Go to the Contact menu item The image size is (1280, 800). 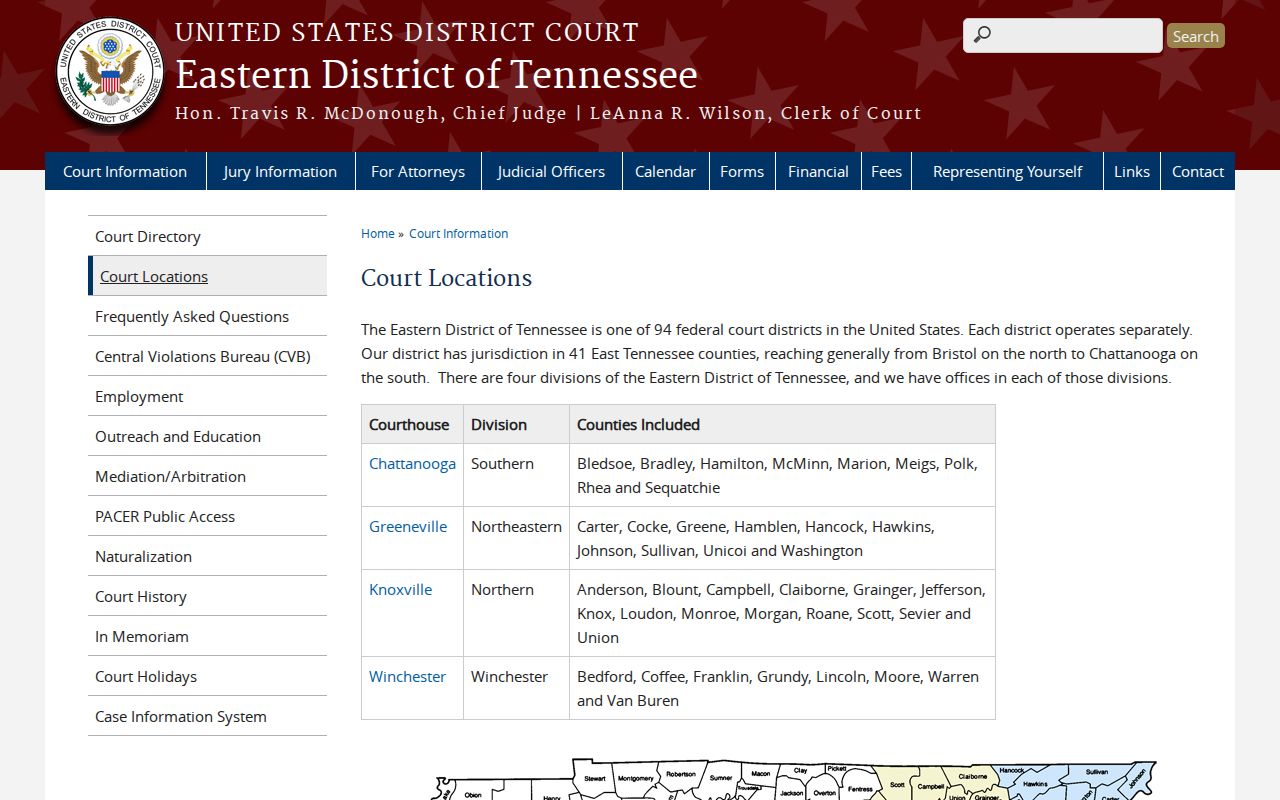[1198, 171]
